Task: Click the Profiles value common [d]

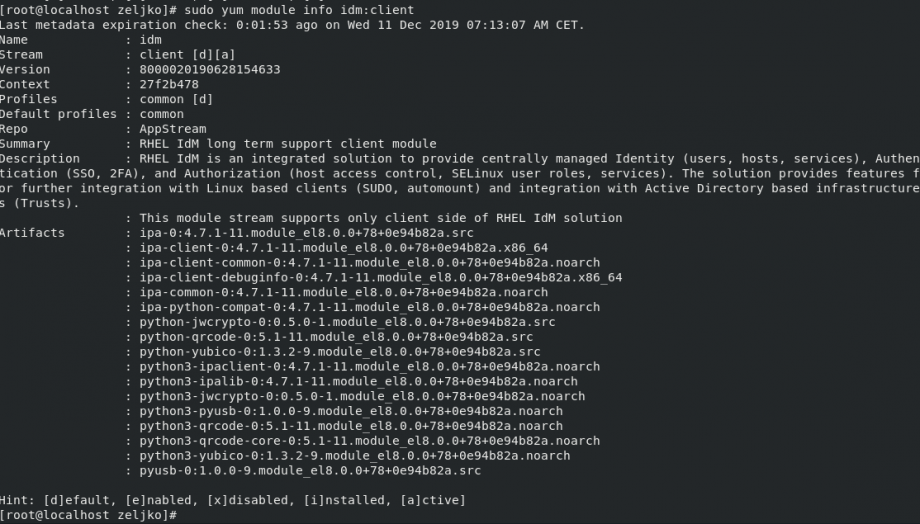Action: pyautogui.click(x=176, y=99)
